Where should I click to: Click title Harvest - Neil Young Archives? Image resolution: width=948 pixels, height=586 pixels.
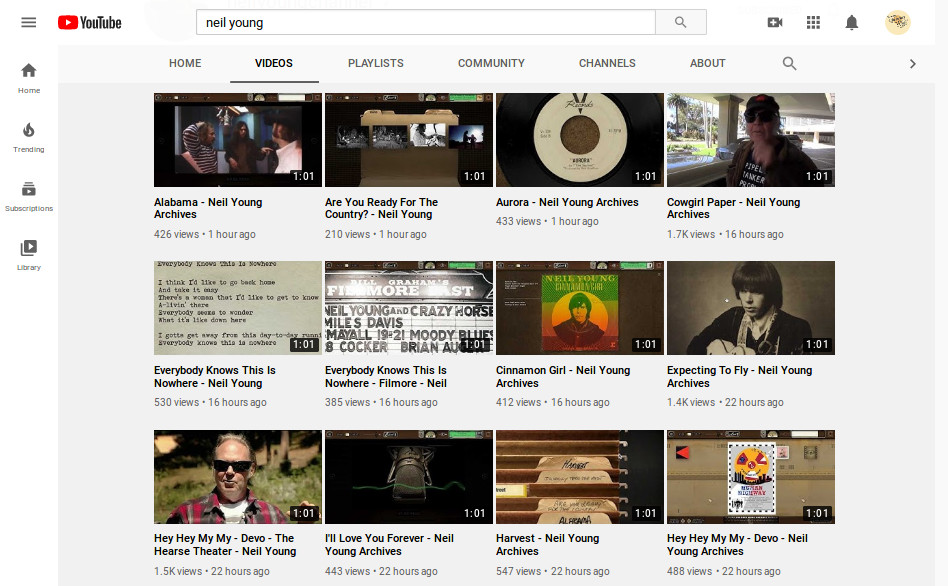point(548,545)
